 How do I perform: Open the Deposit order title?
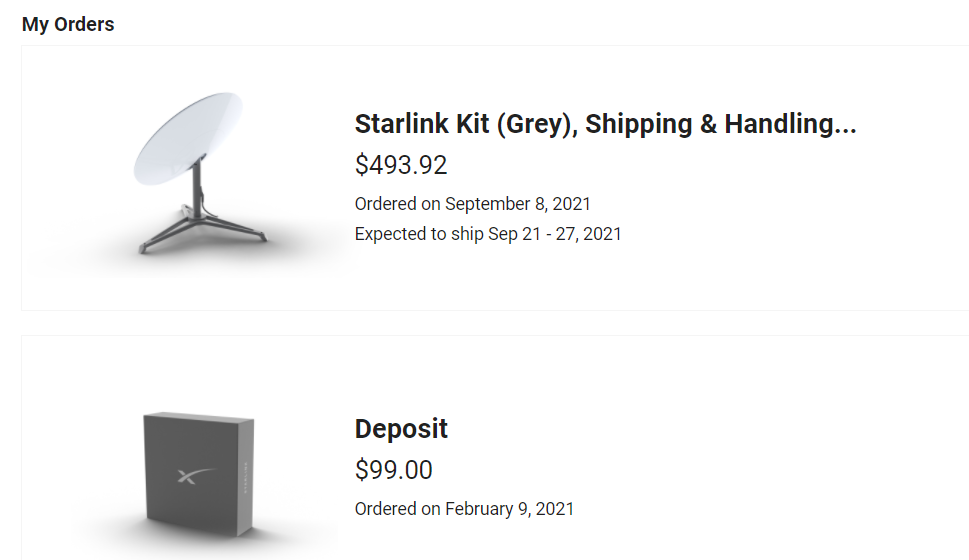[401, 429]
